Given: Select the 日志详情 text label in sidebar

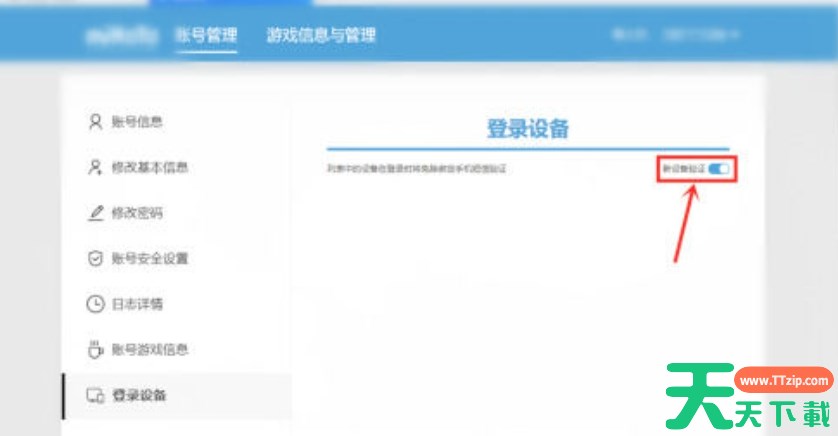Looking at the screenshot, I should 137,304.
